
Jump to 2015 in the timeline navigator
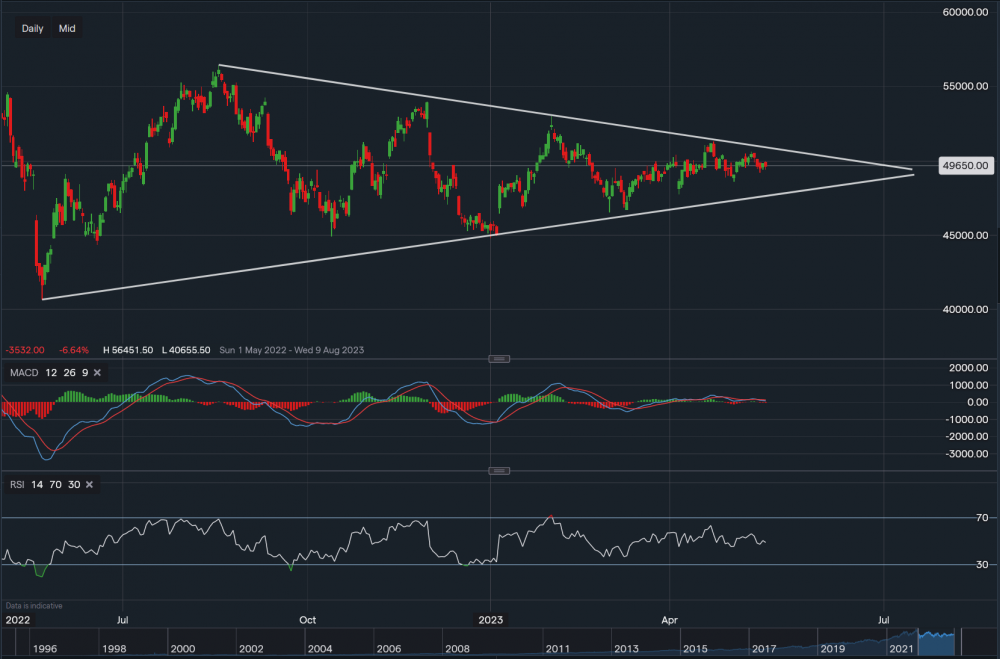coord(695,649)
